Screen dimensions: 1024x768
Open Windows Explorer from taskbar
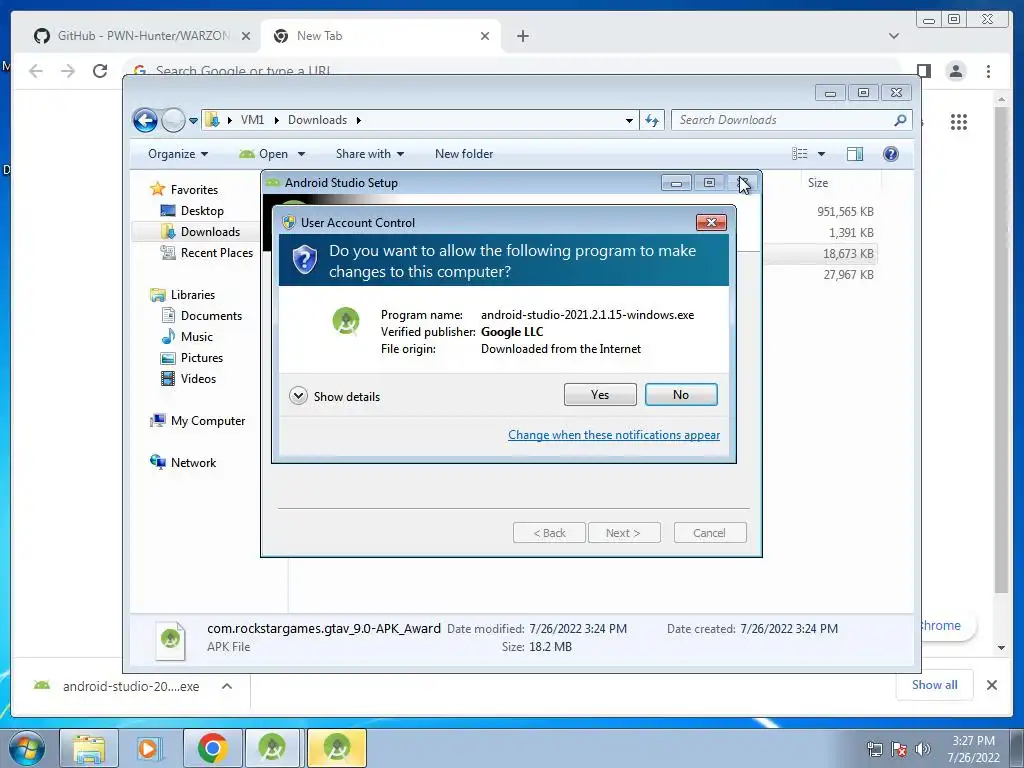pos(89,748)
